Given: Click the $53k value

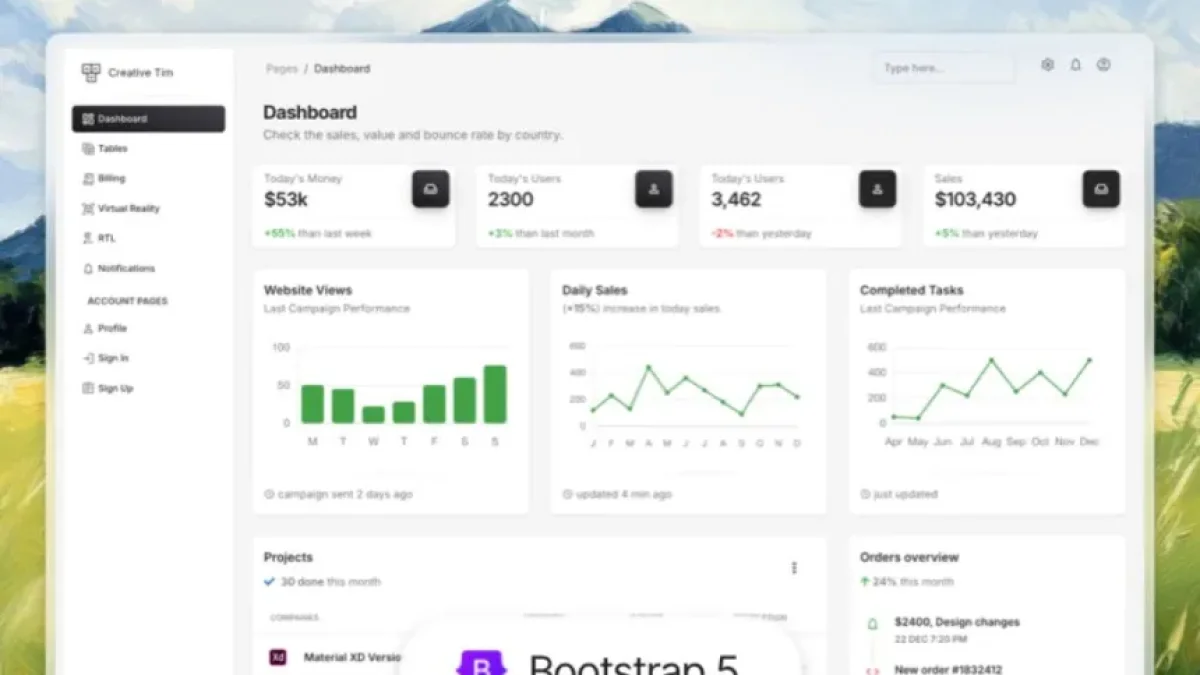Looking at the screenshot, I should tap(286, 200).
